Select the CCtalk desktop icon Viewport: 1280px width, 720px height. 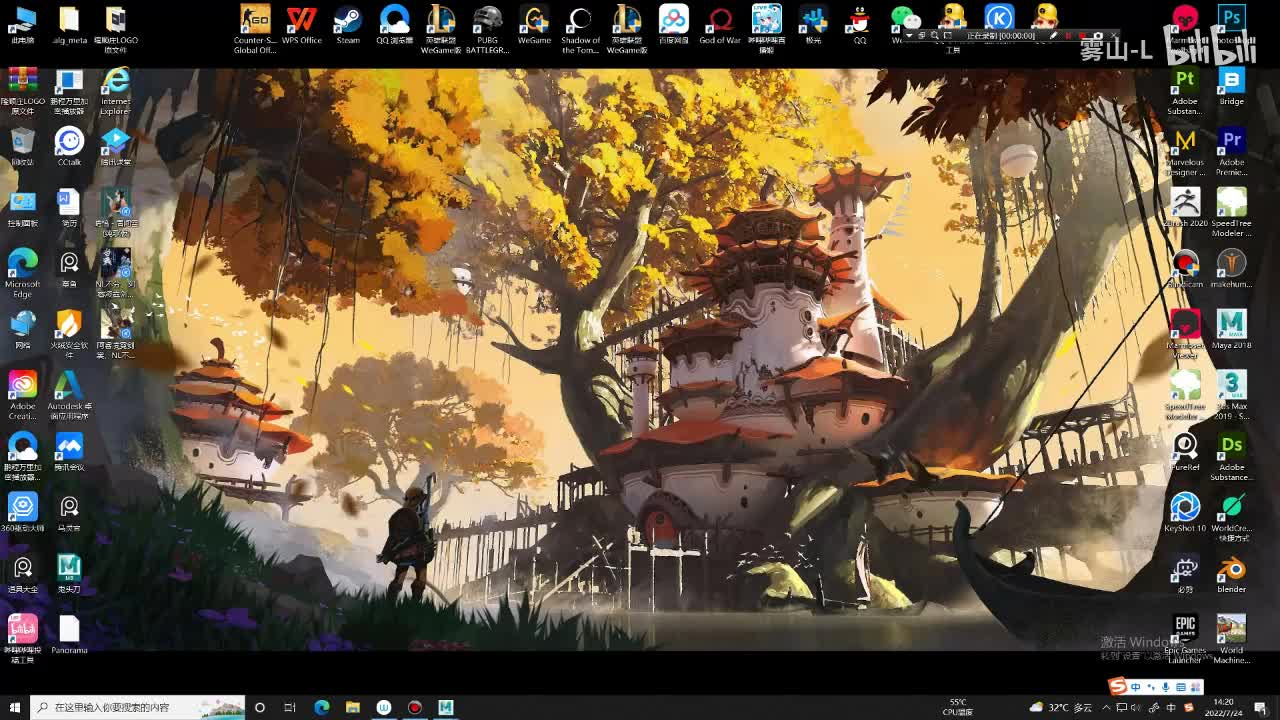[69, 141]
